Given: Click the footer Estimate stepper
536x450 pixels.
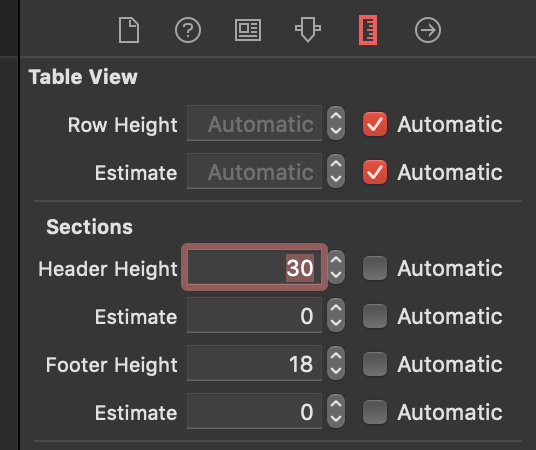Looking at the screenshot, I should [336, 411].
